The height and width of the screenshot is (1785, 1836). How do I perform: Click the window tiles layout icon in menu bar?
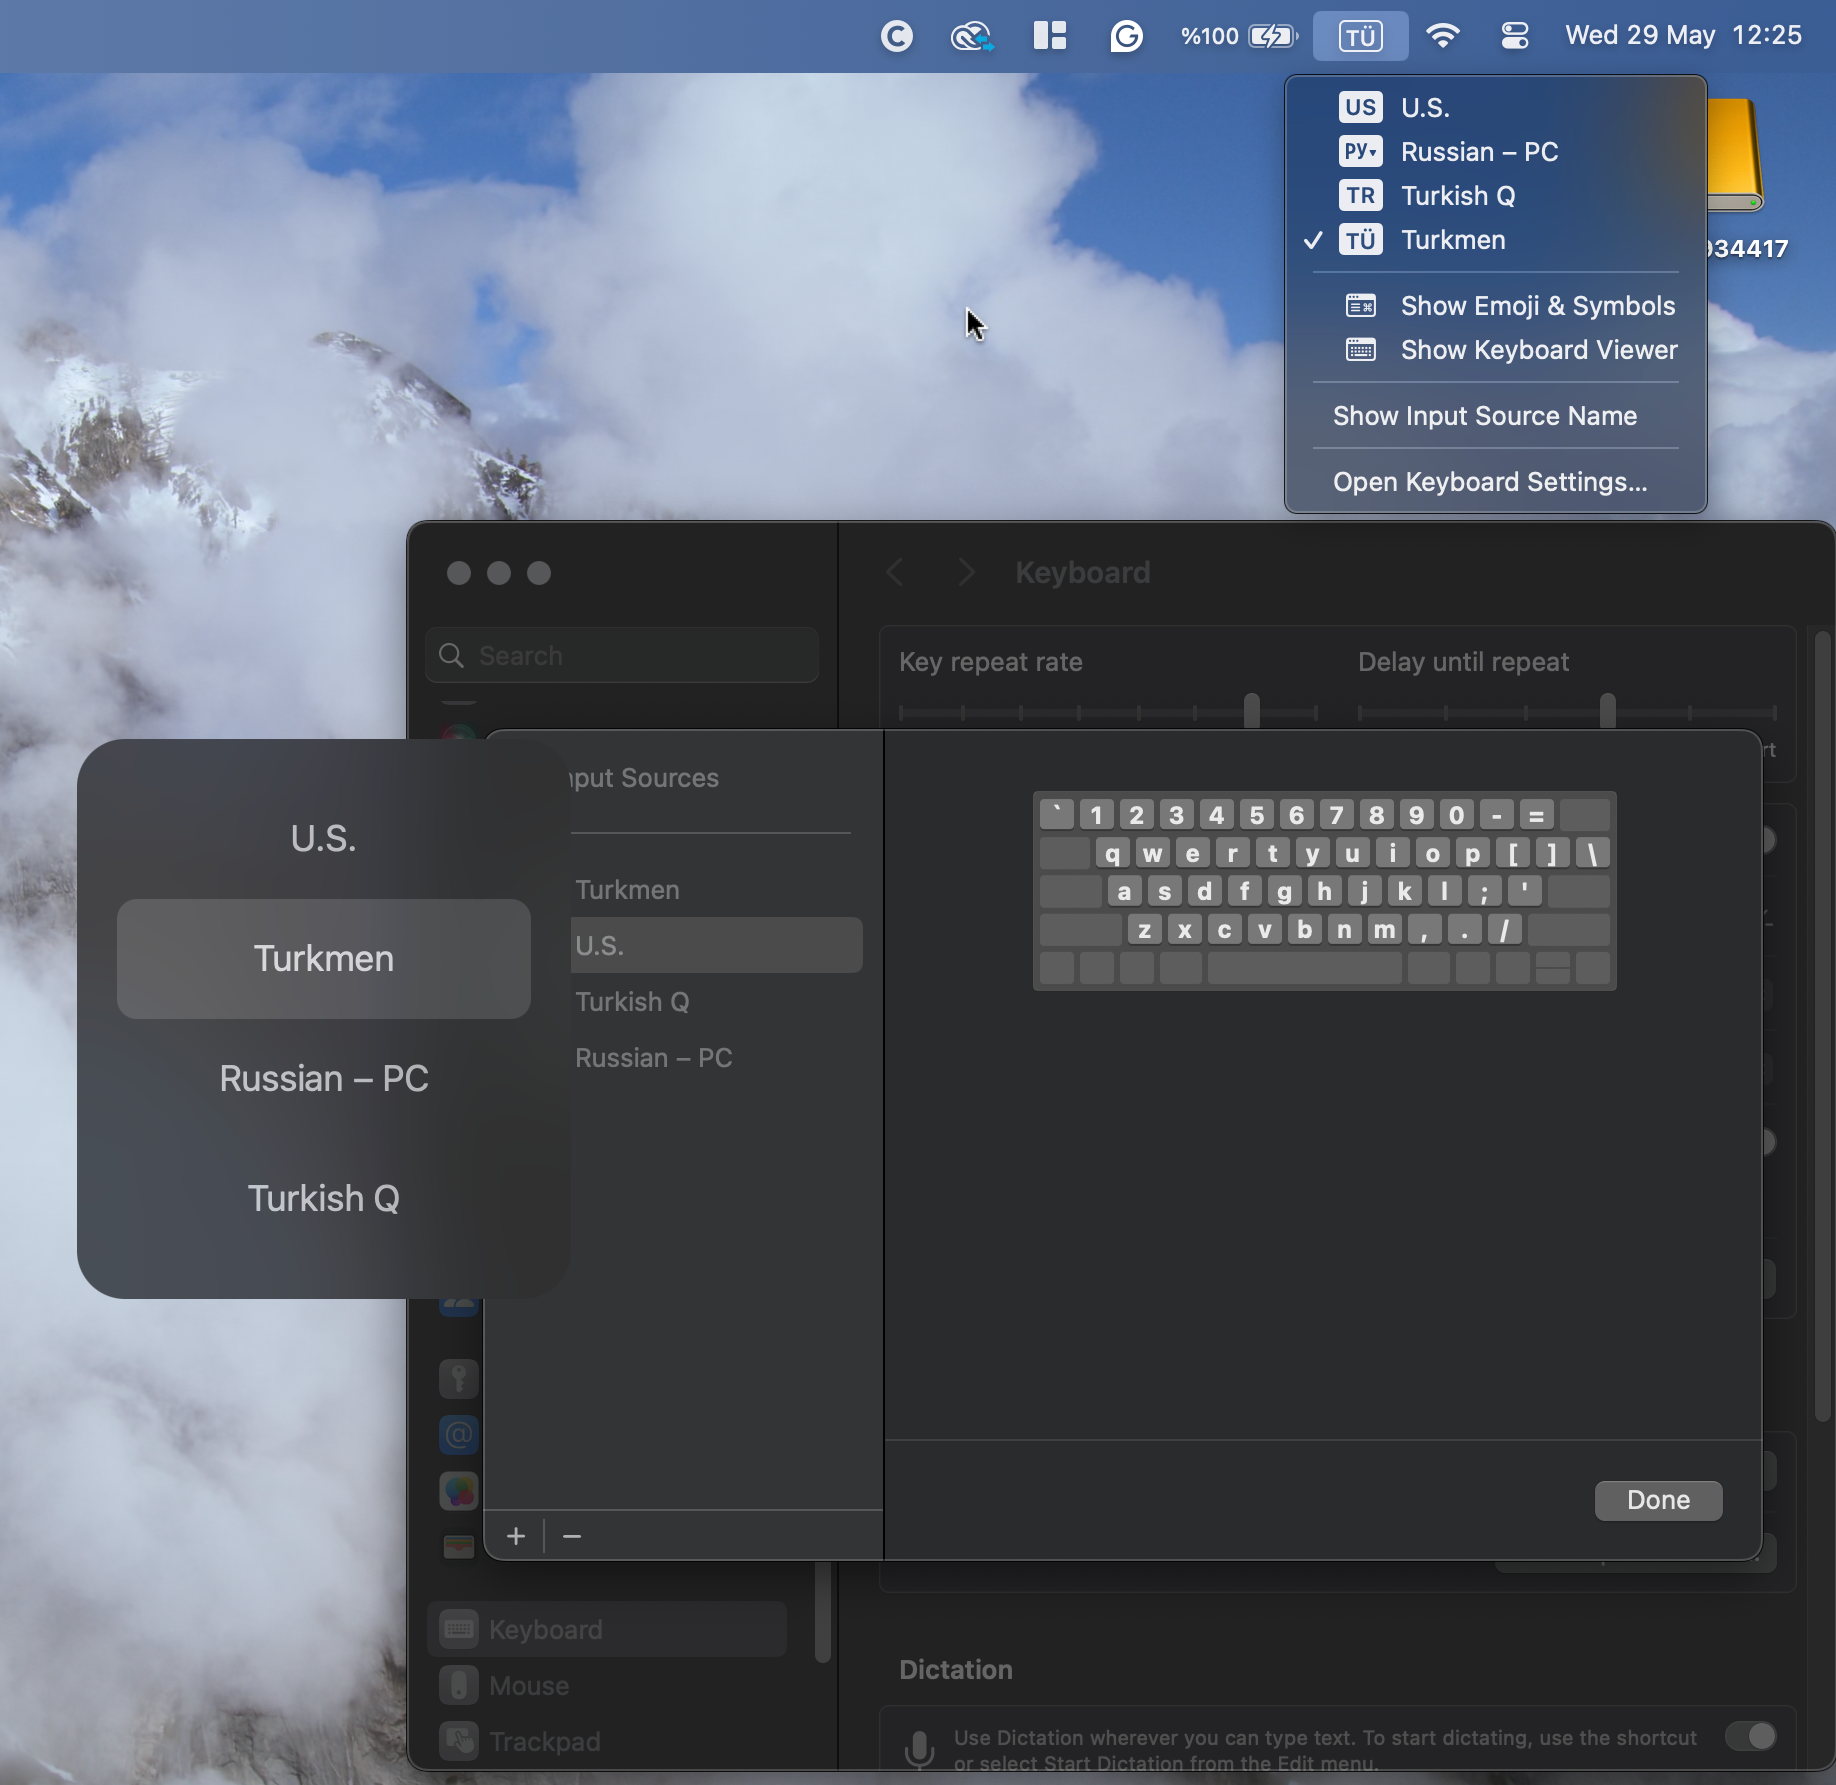(x=1050, y=36)
